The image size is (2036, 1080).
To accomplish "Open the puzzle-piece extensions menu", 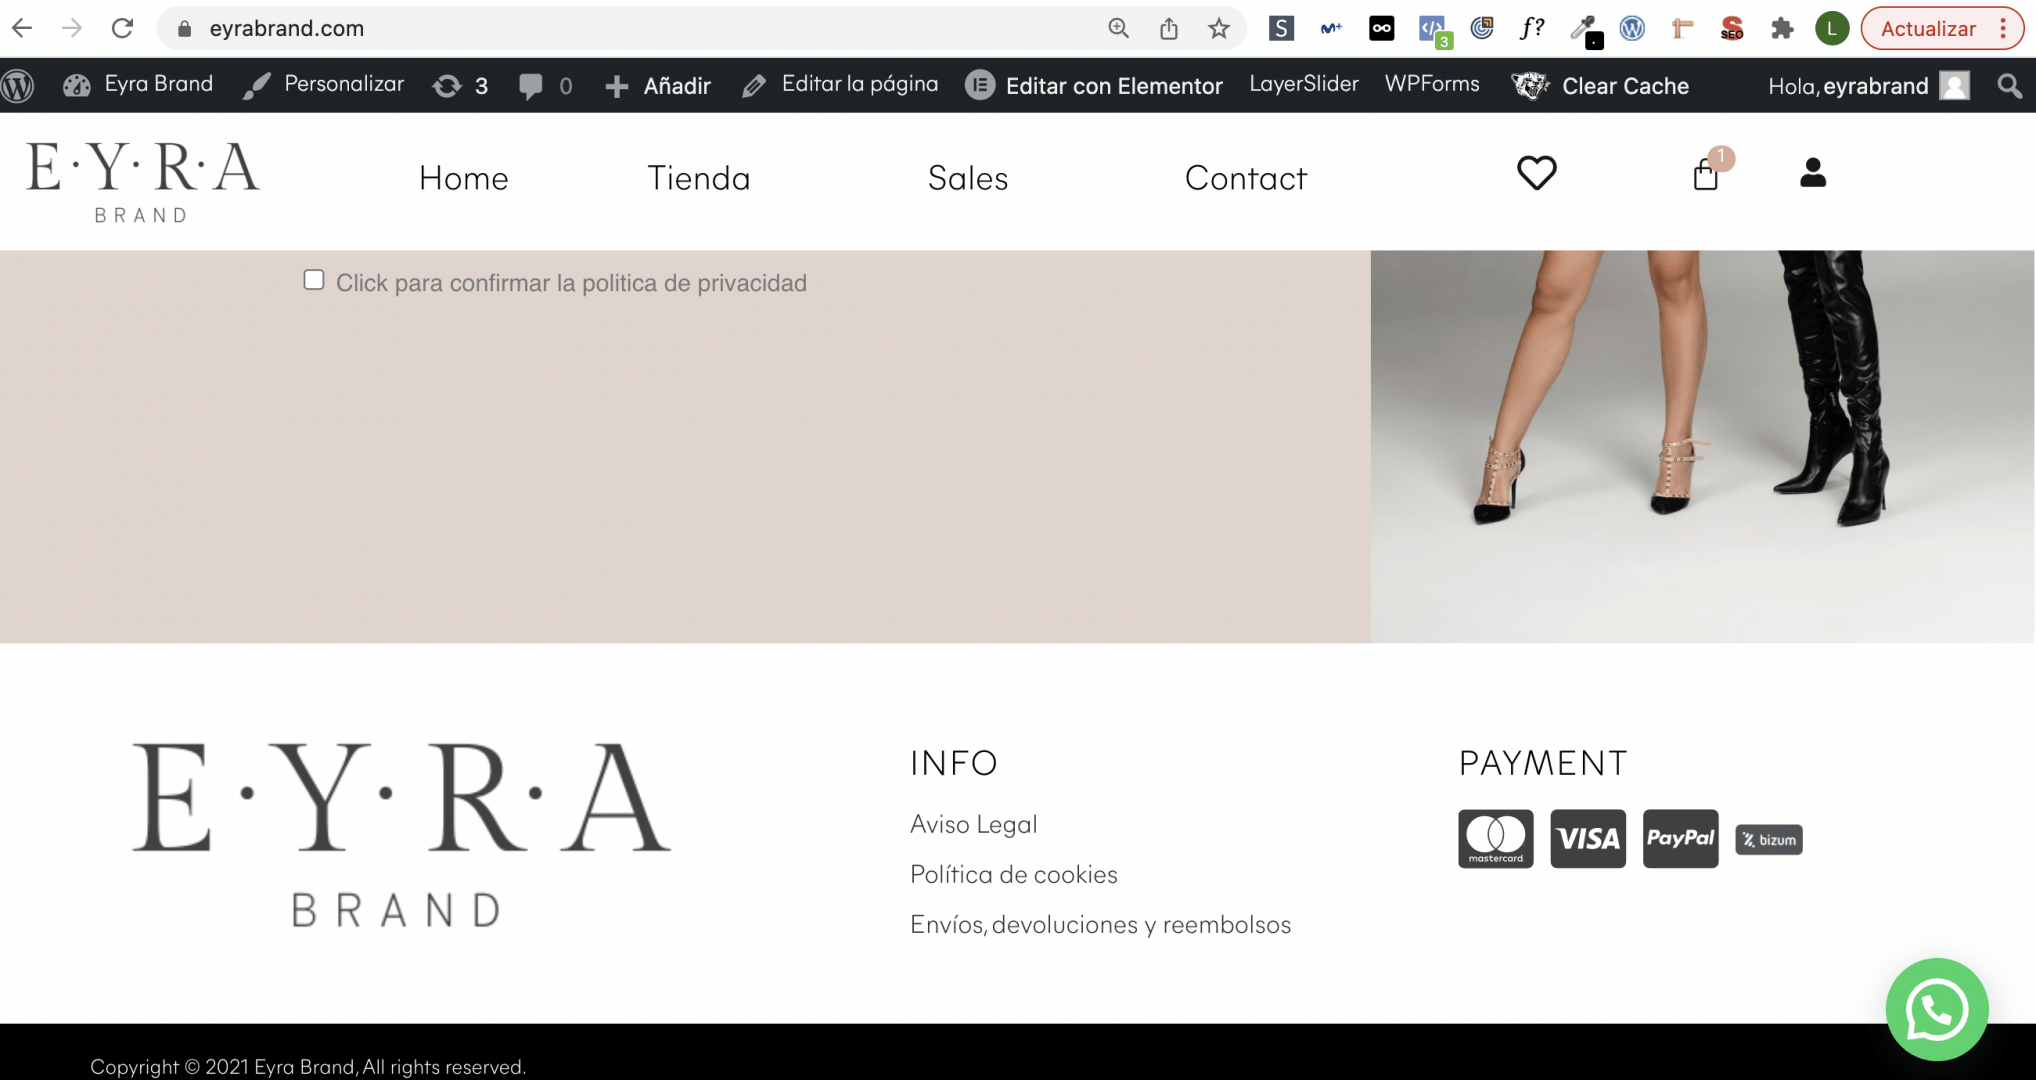I will click(x=1782, y=28).
